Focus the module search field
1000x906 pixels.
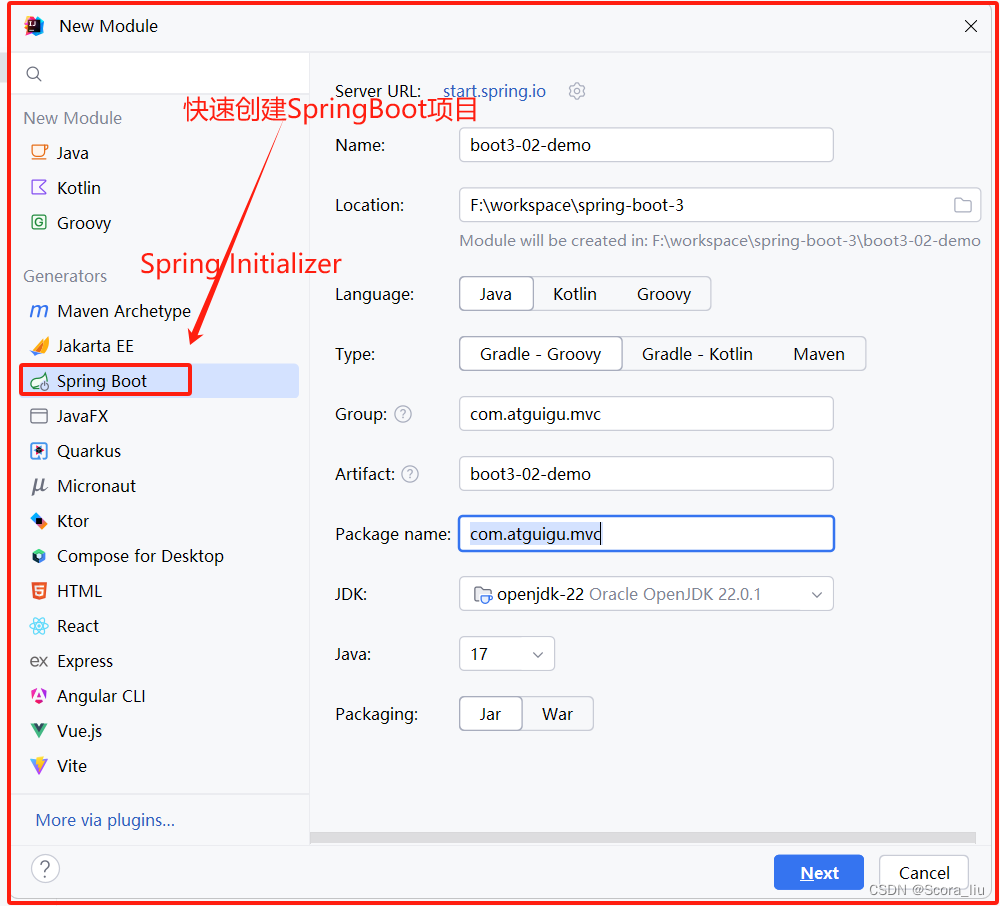pos(161,74)
